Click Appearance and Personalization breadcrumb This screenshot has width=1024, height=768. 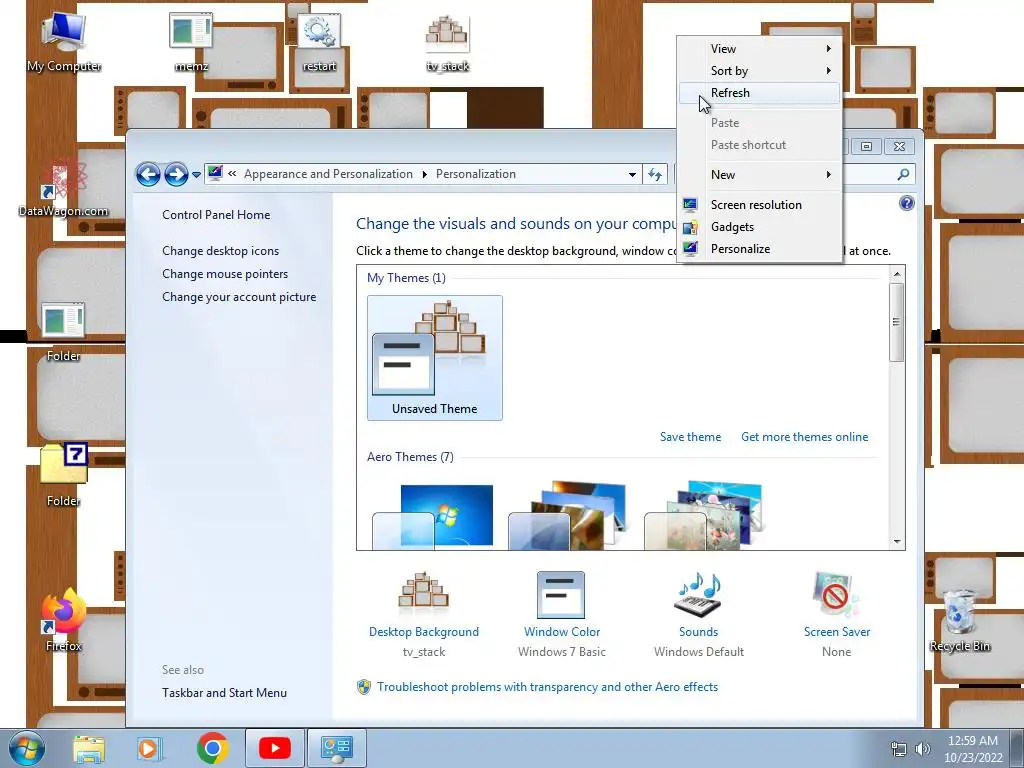point(328,174)
